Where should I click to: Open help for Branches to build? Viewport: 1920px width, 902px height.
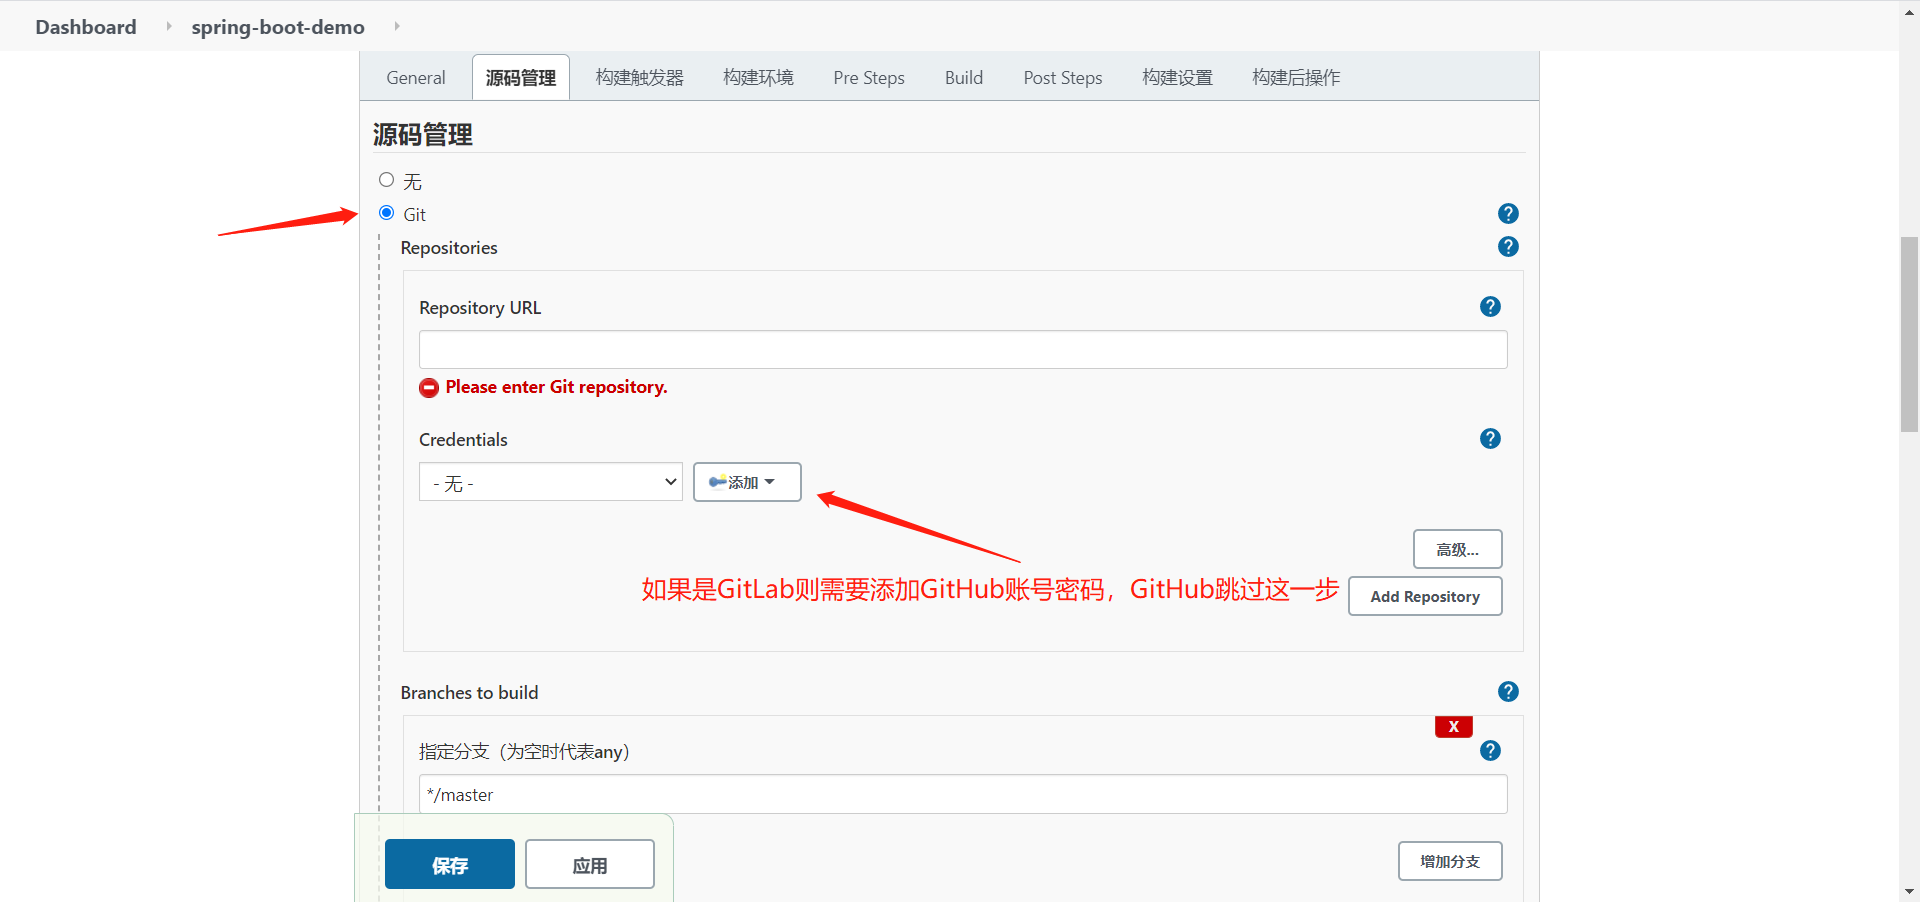[1508, 692]
